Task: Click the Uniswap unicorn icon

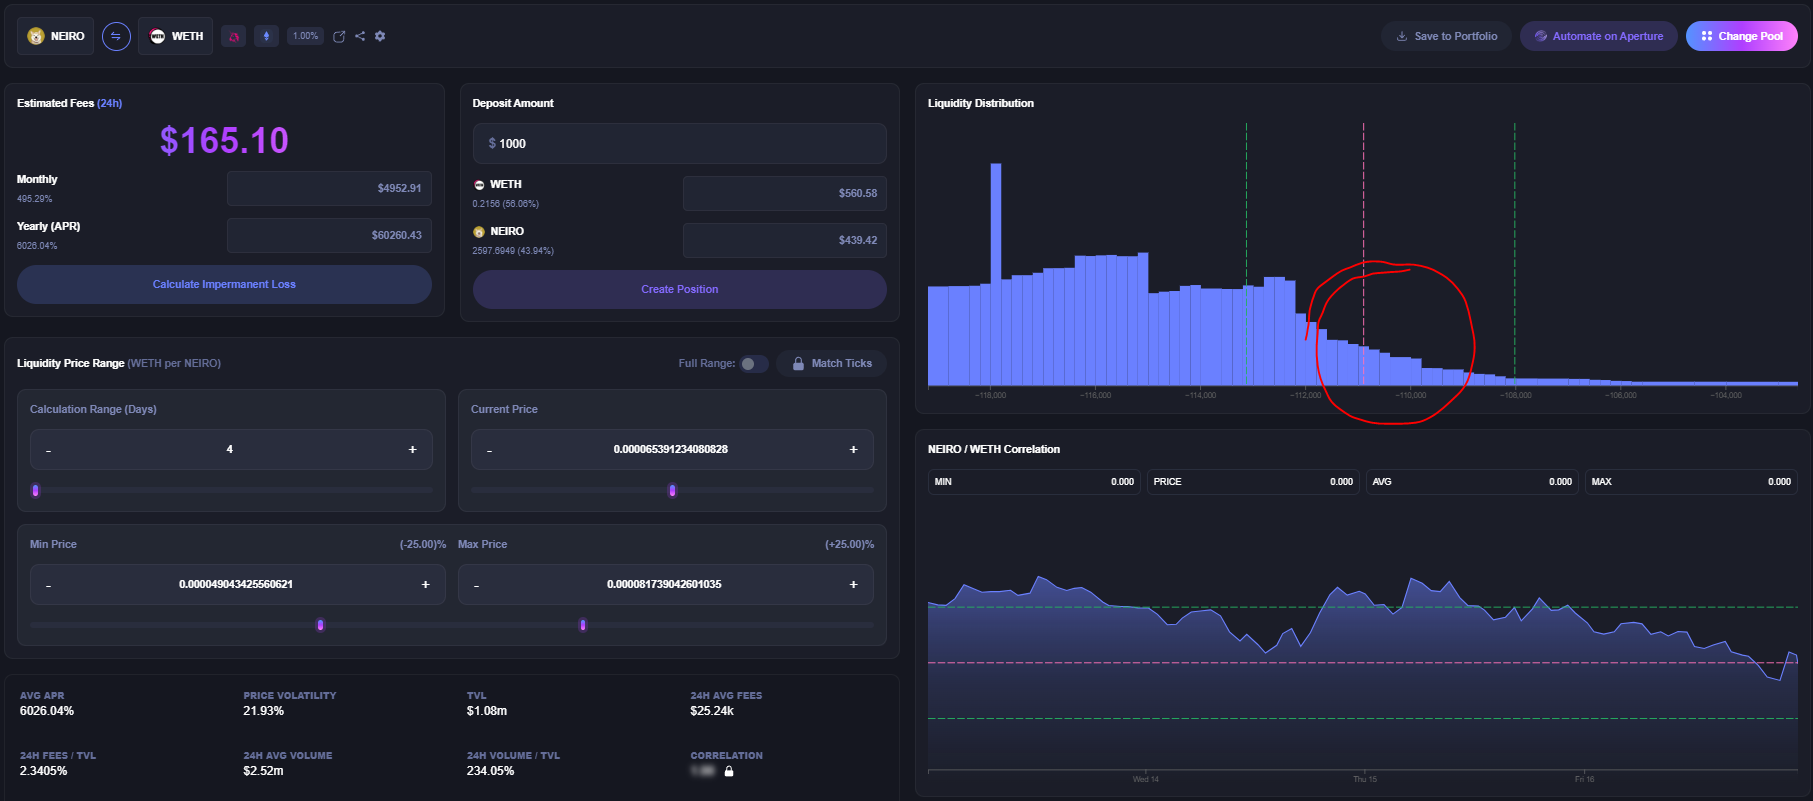Action: [234, 36]
